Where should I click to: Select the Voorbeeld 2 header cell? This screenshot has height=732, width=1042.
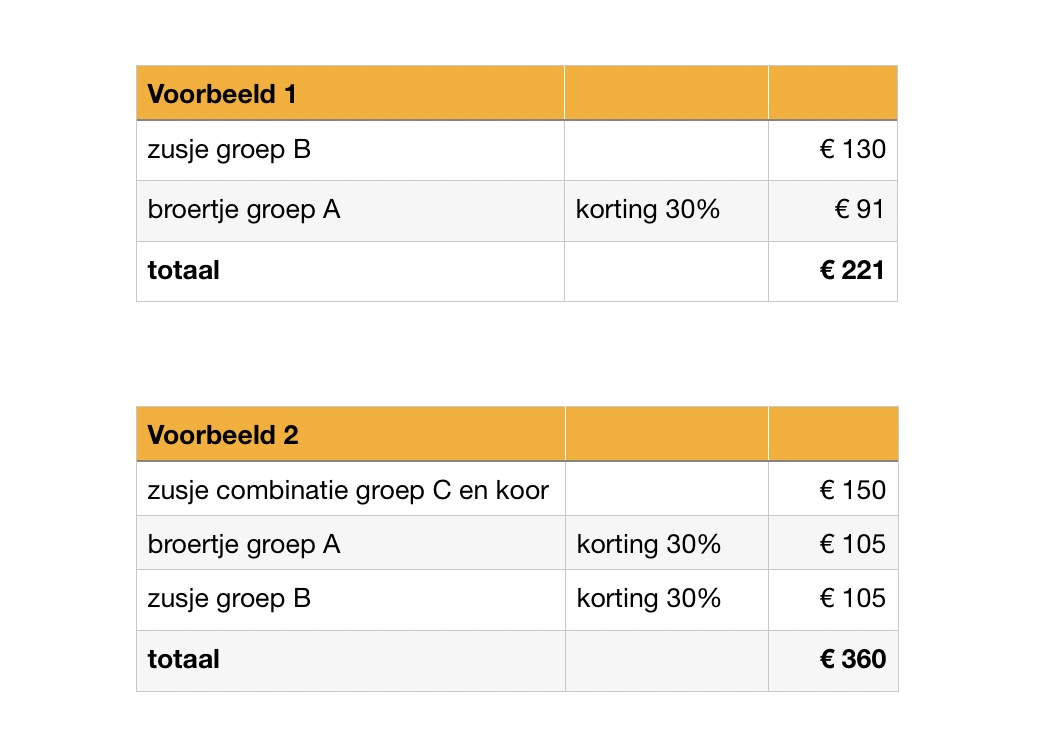[x=351, y=434]
